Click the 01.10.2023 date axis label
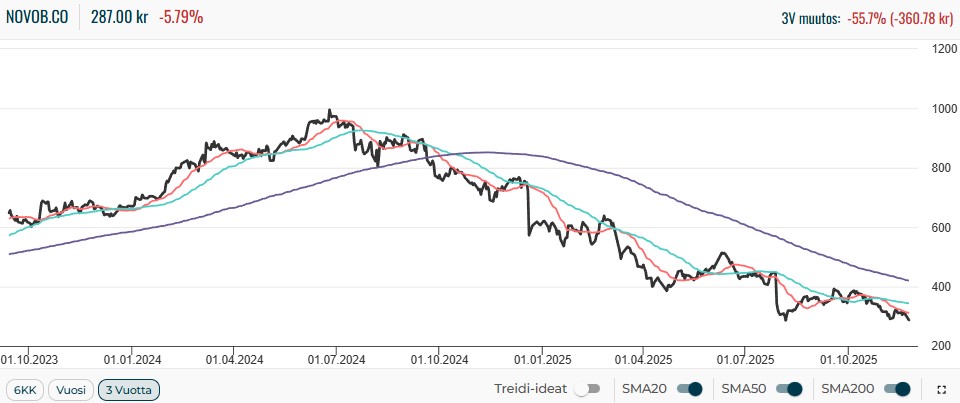 tap(29, 359)
